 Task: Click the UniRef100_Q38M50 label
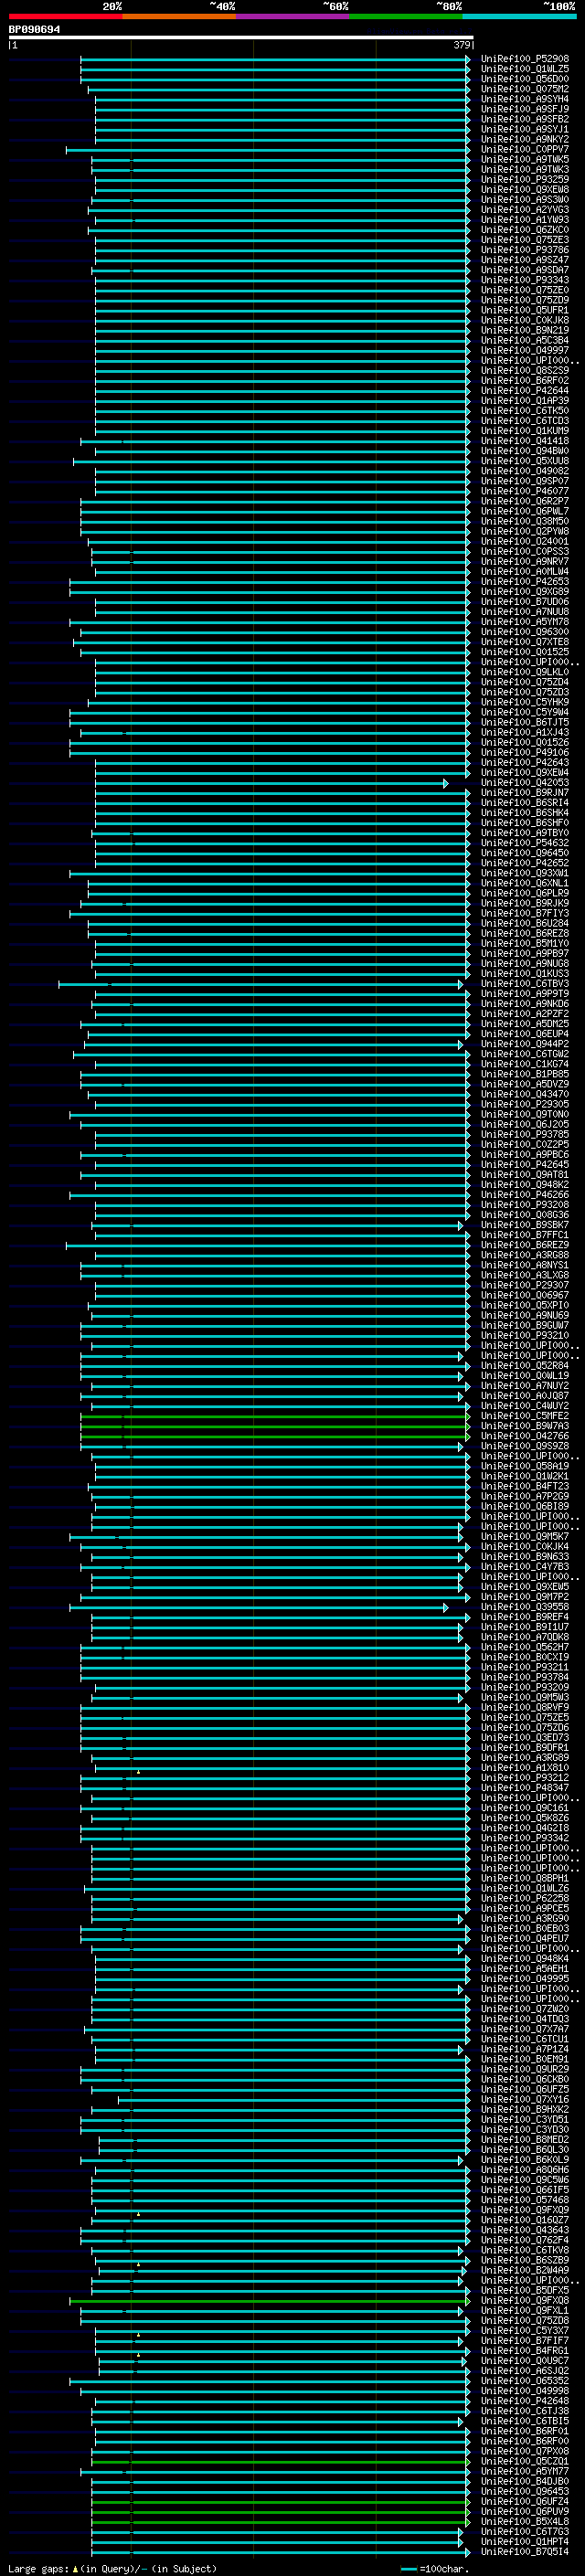pos(524,521)
